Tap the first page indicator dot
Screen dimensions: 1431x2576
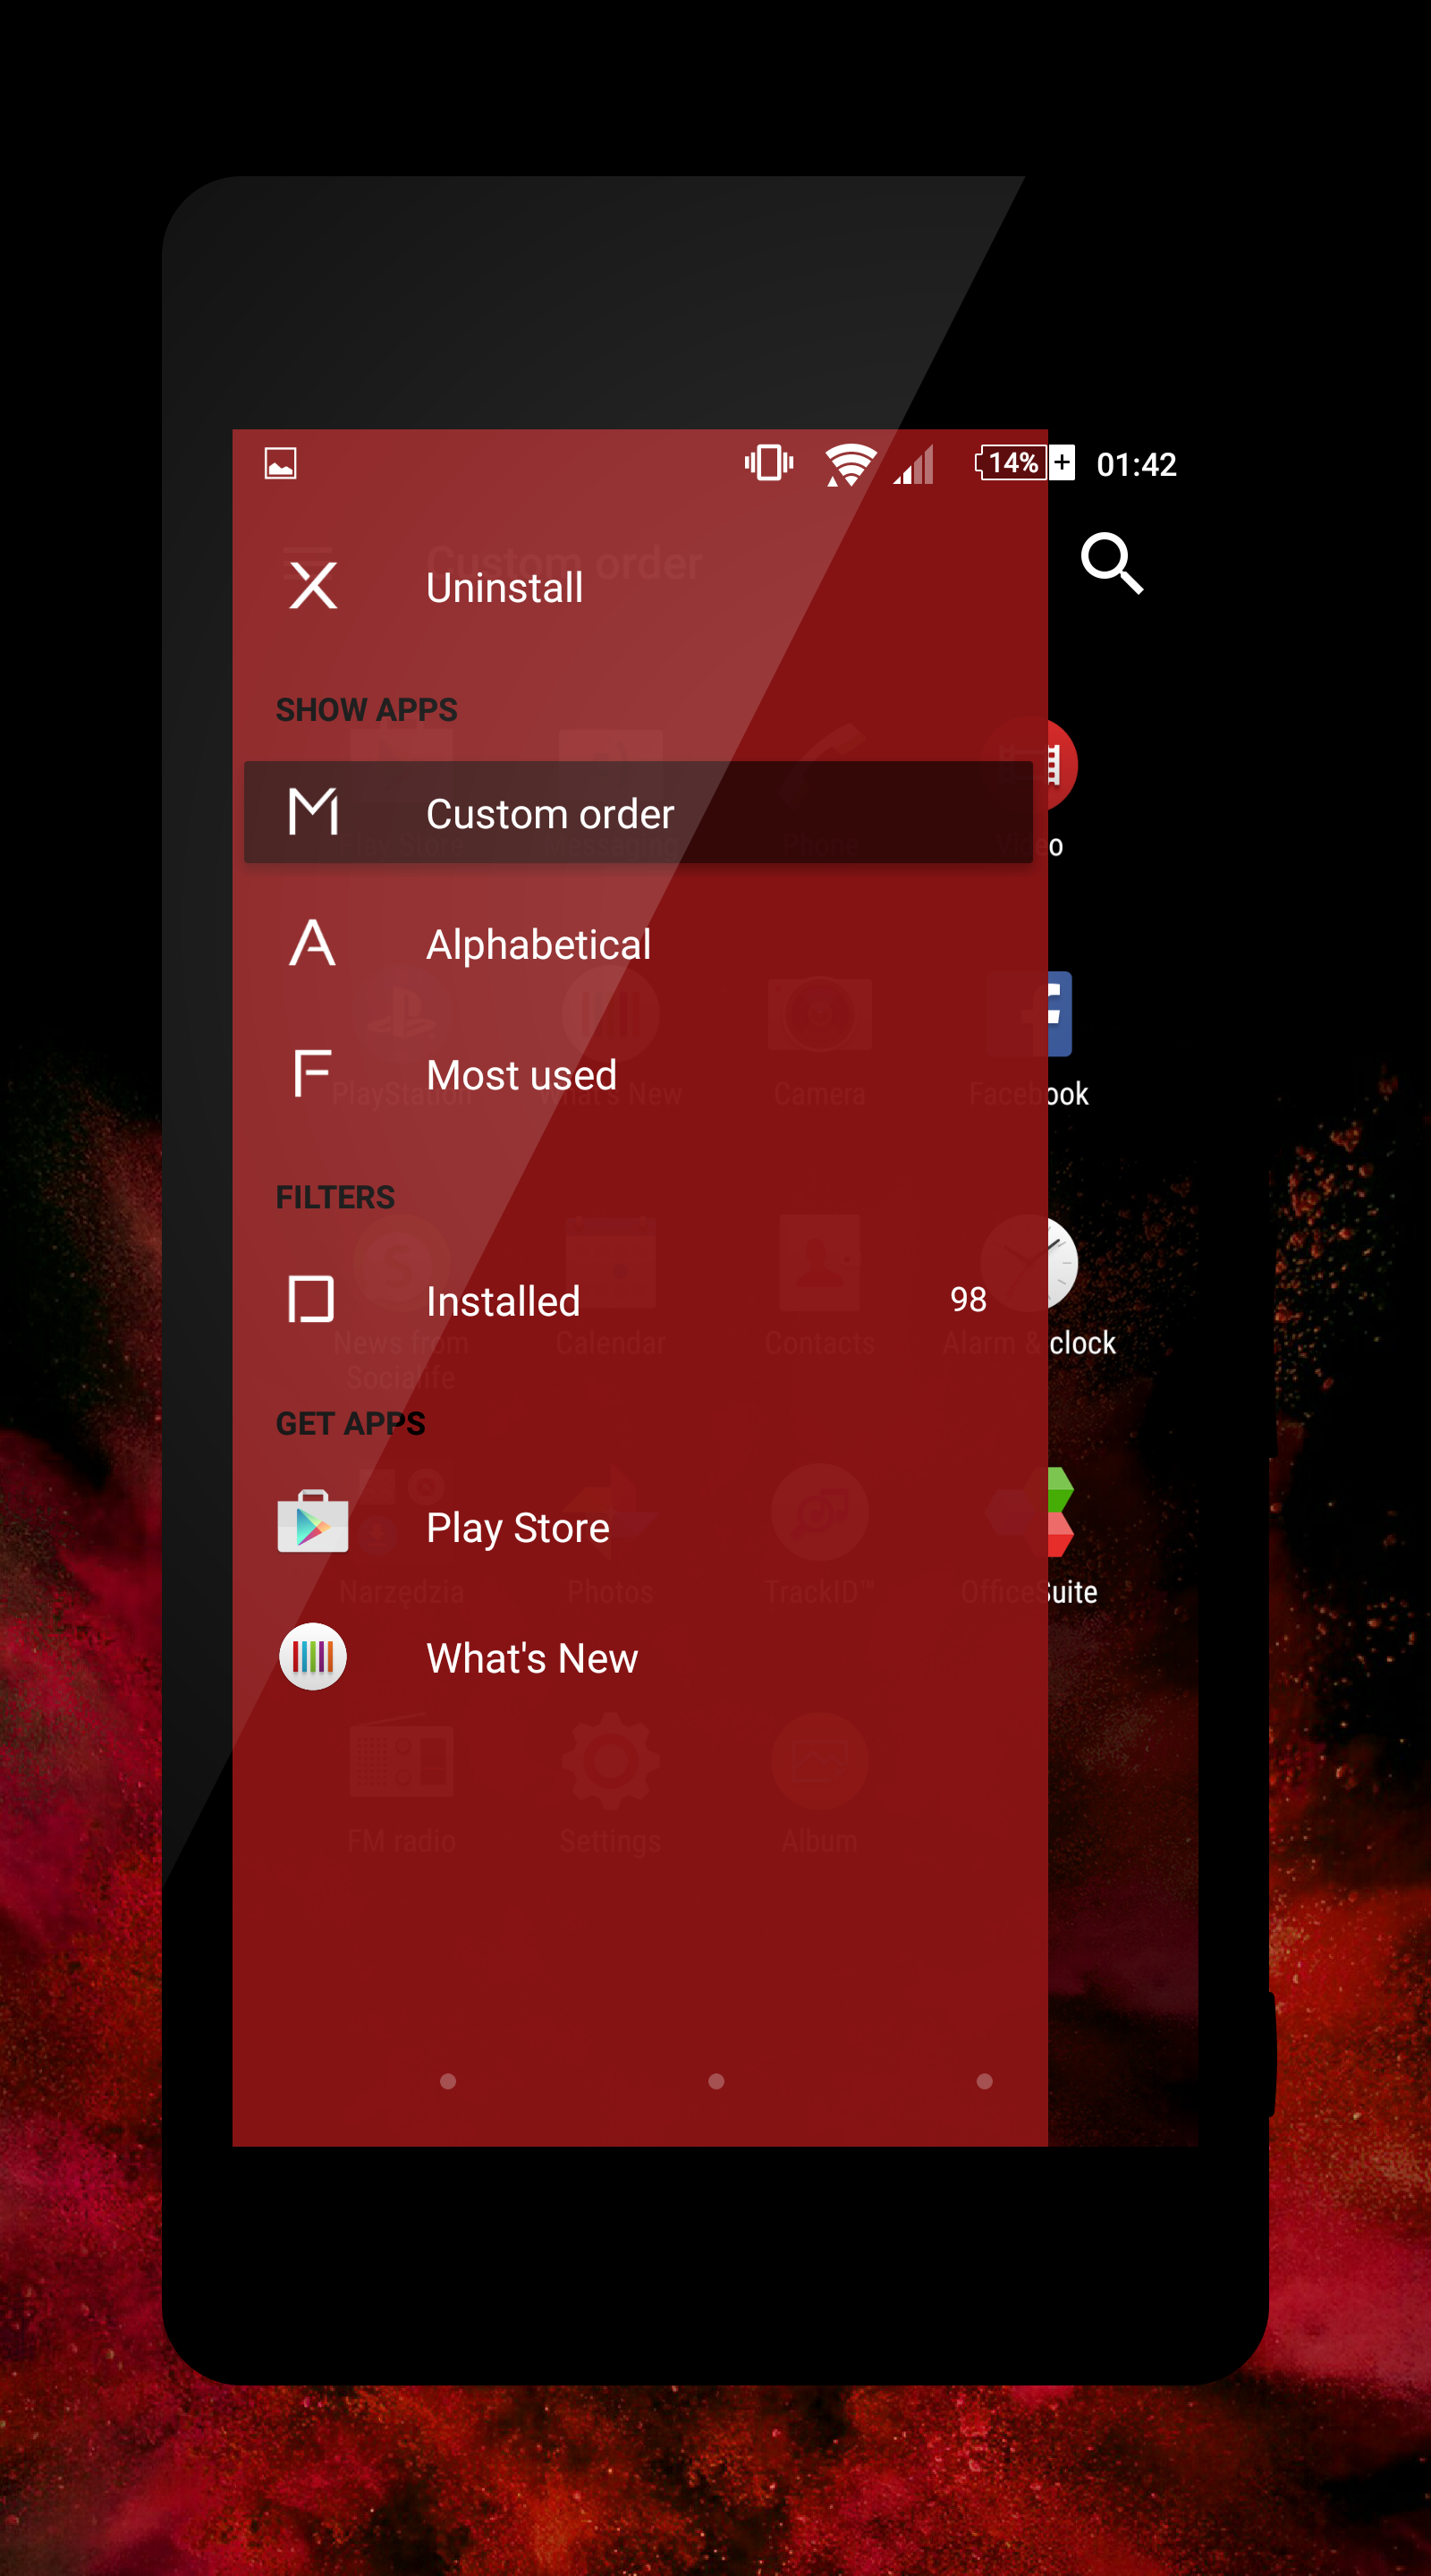tap(448, 2081)
